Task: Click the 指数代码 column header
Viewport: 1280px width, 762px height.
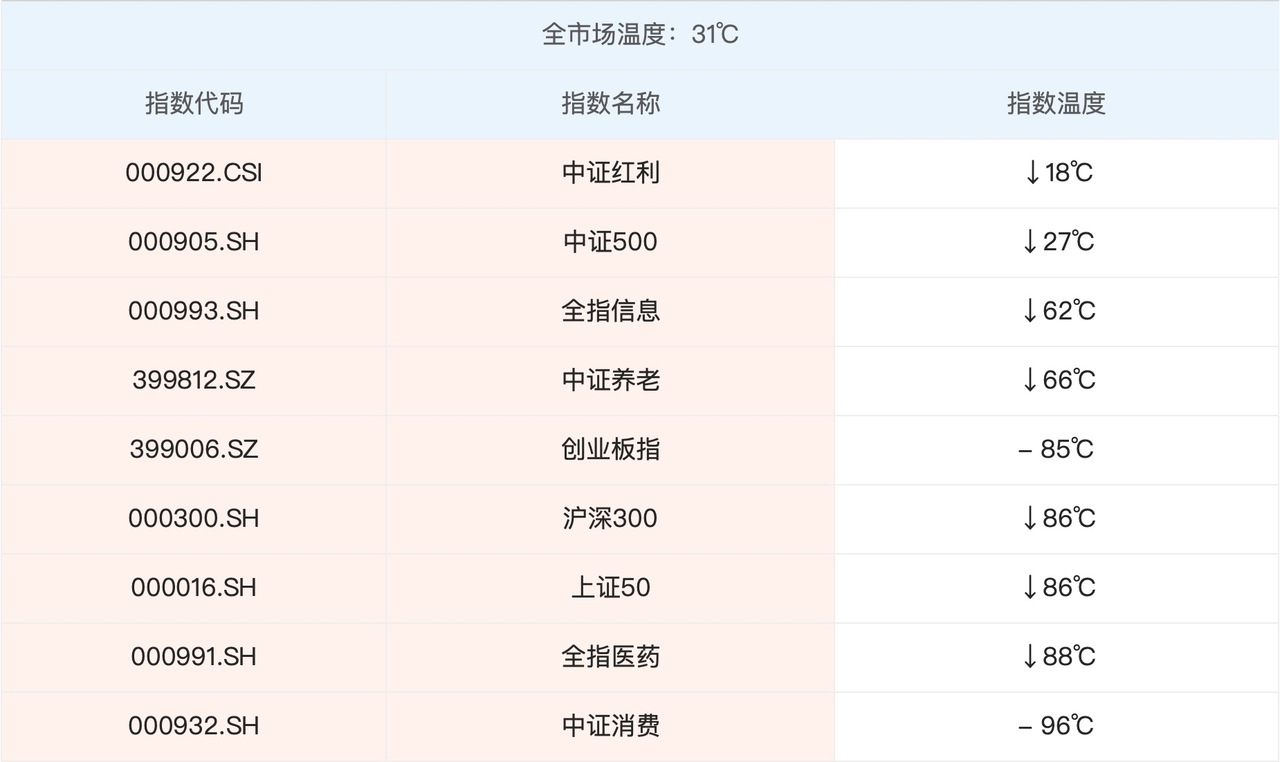Action: tap(194, 104)
